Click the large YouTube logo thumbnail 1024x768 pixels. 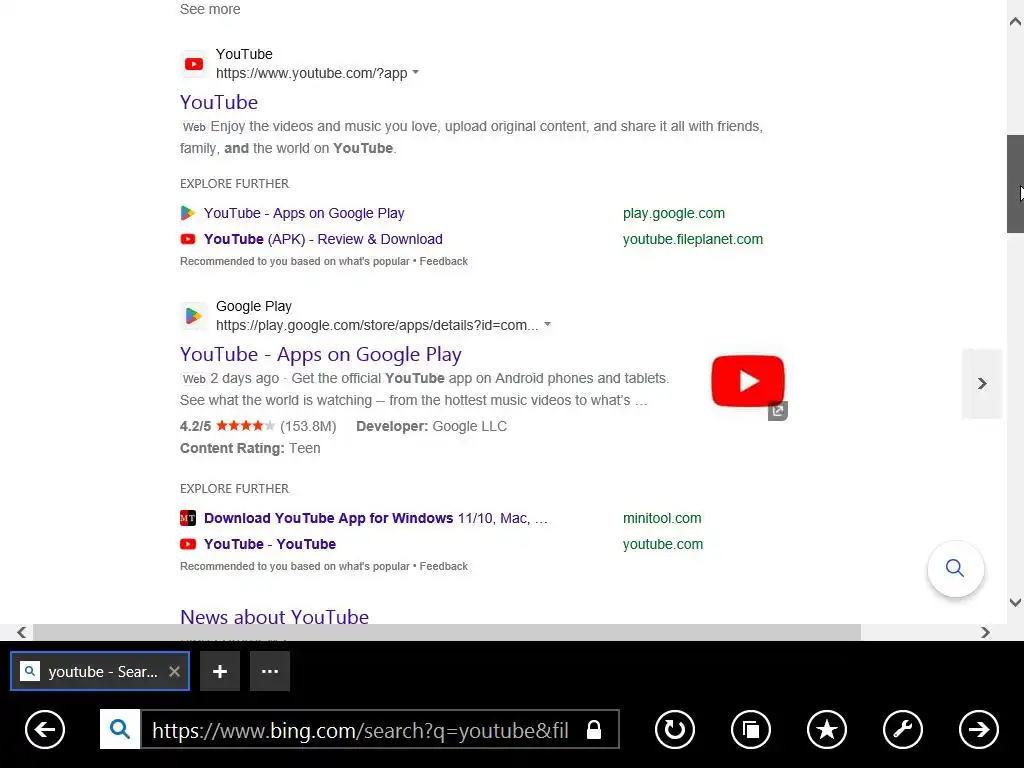(x=748, y=381)
